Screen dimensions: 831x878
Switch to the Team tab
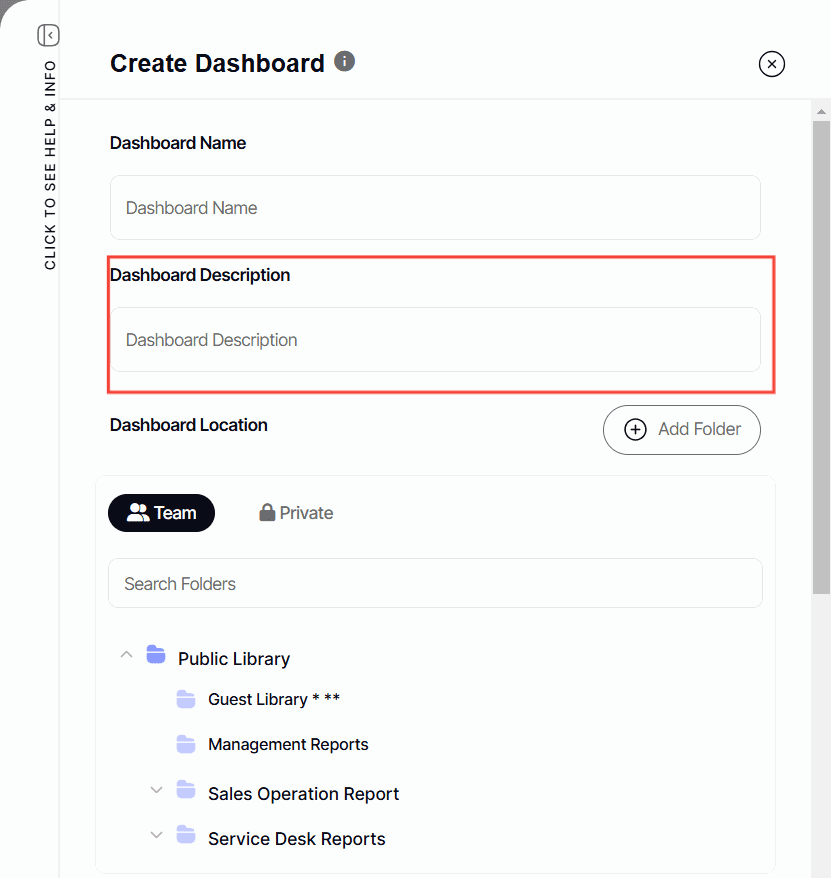coord(161,513)
